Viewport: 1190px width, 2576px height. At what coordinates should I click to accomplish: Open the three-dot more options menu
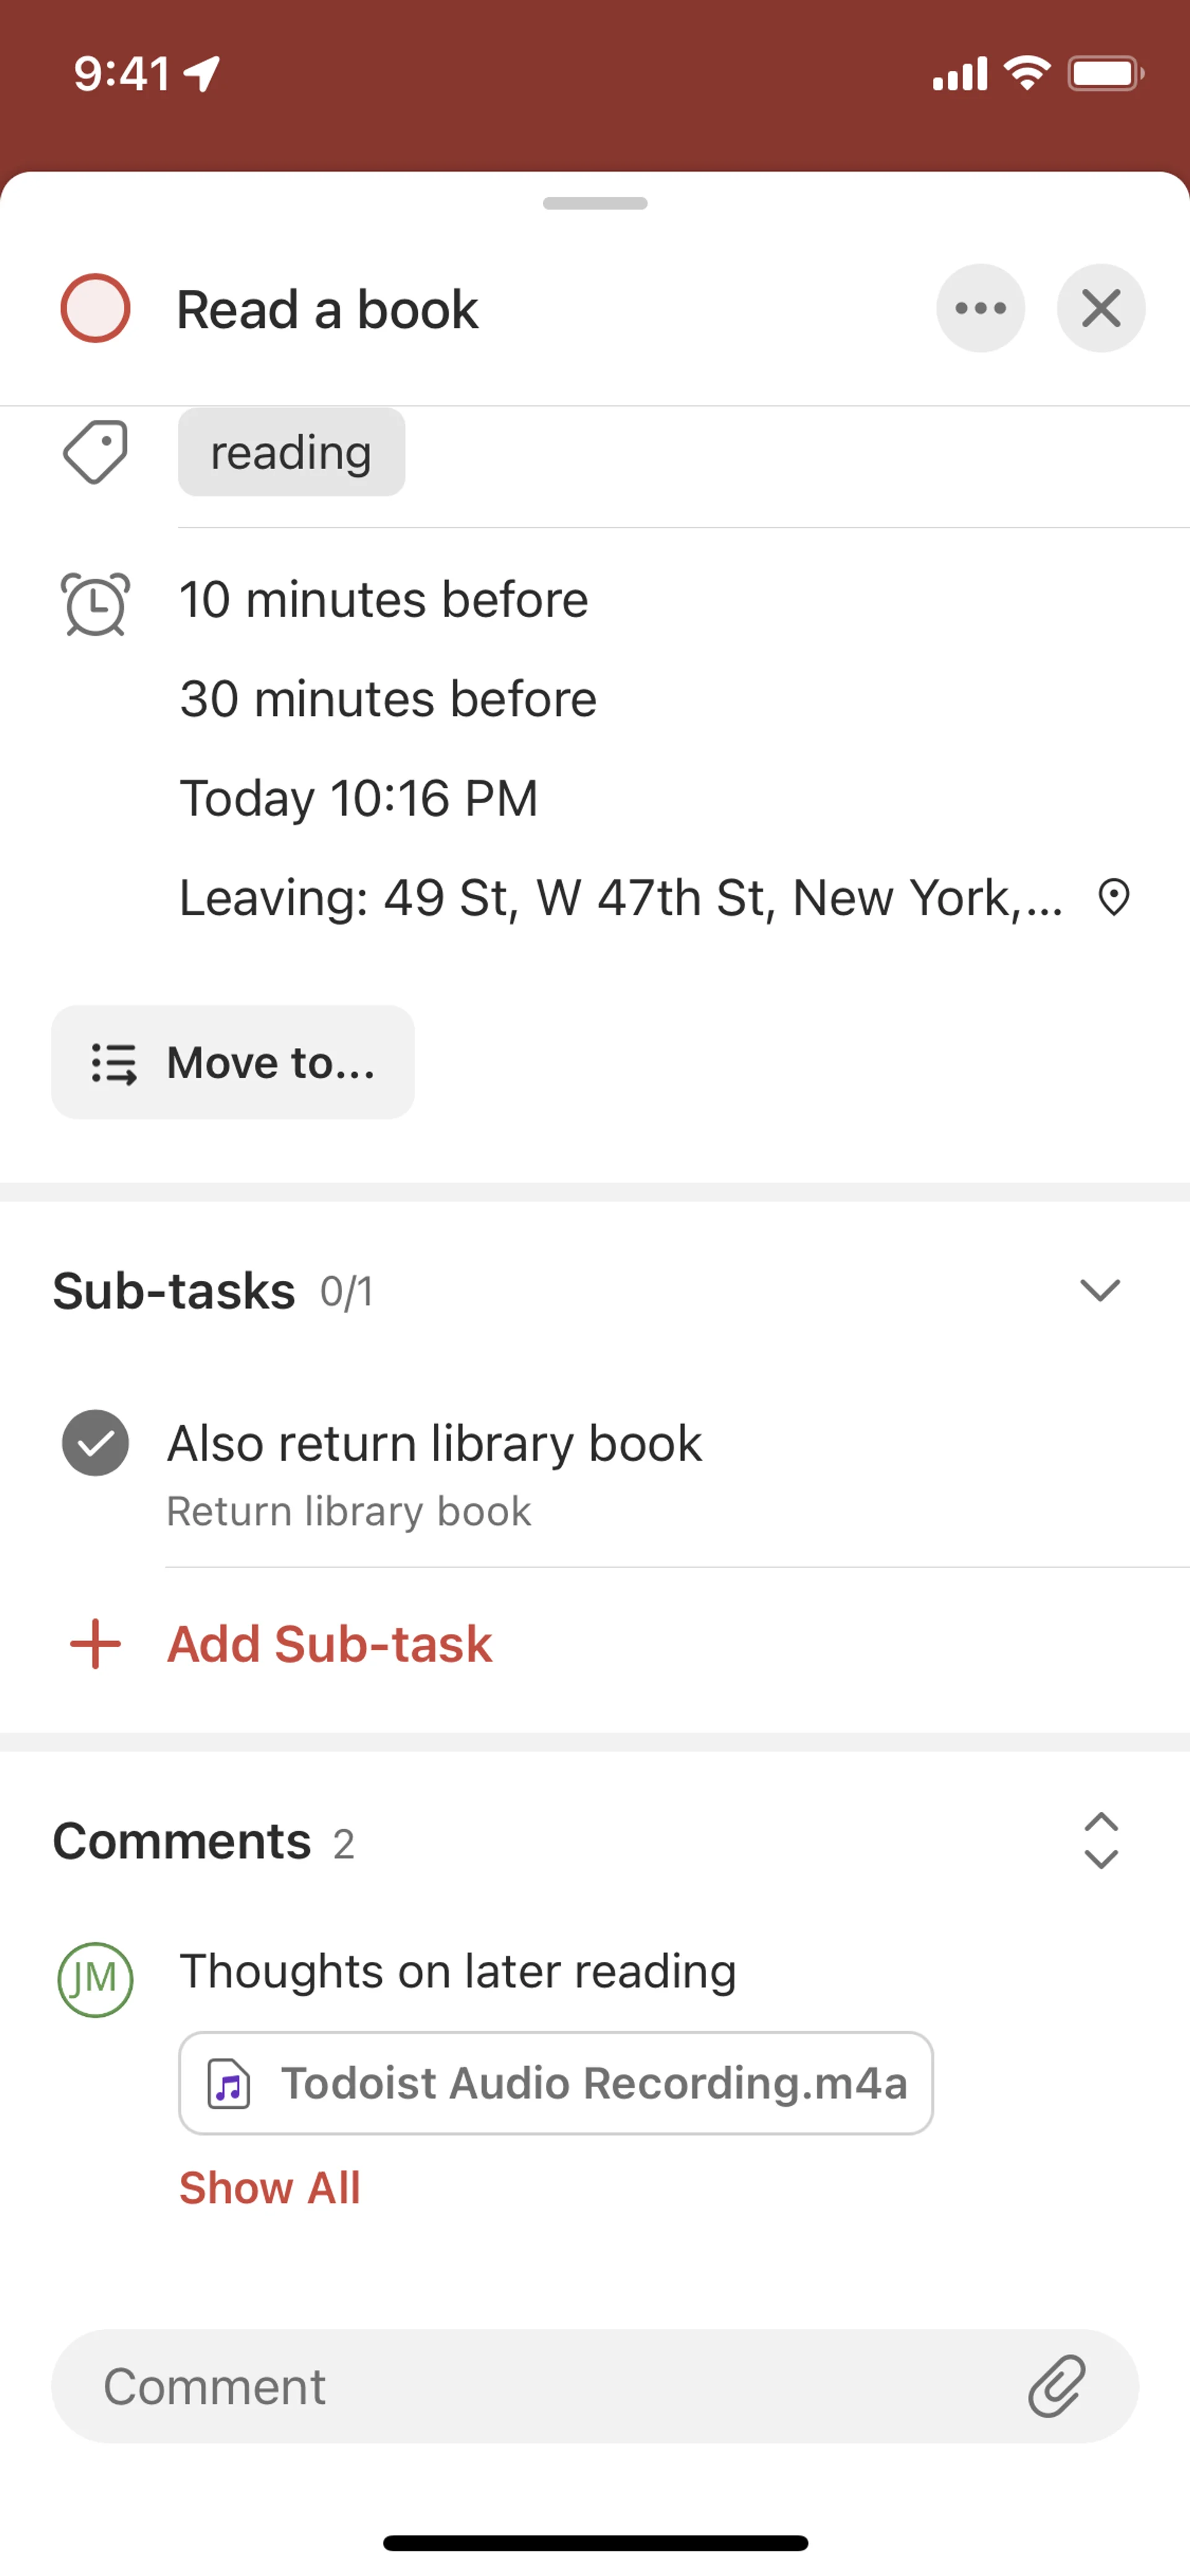click(x=980, y=308)
